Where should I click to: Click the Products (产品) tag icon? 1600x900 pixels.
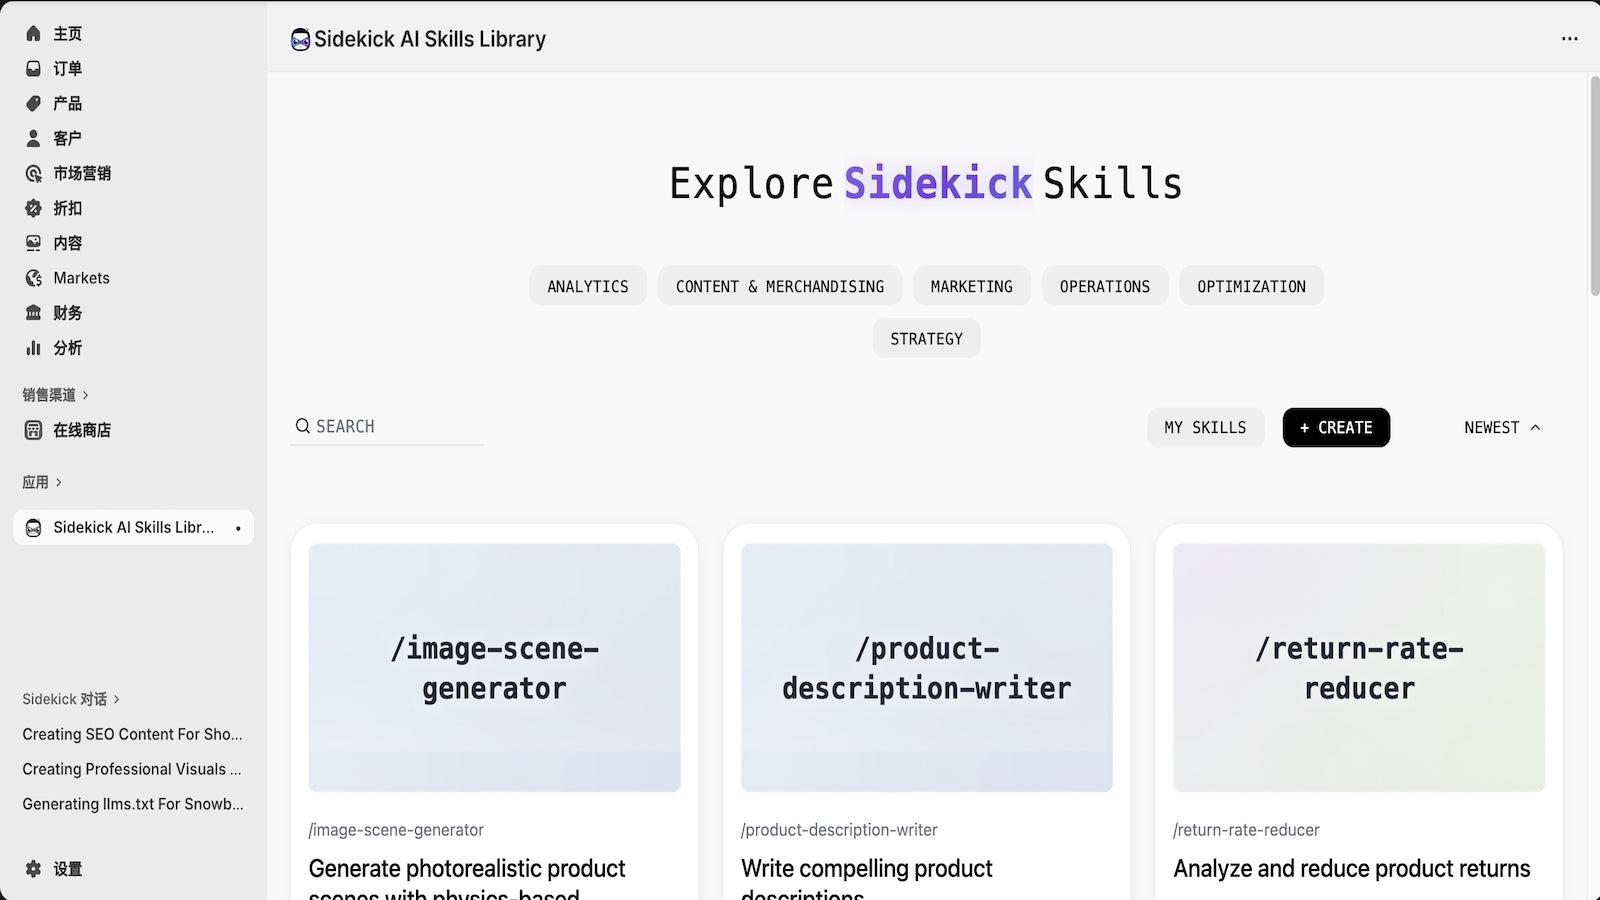(x=33, y=104)
